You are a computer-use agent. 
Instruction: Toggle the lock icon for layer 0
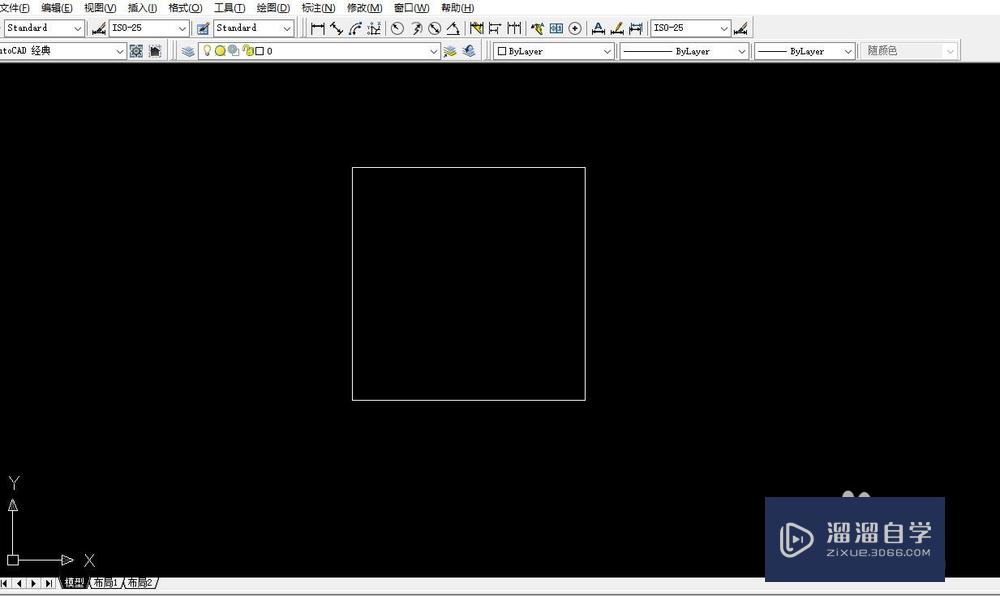247,51
